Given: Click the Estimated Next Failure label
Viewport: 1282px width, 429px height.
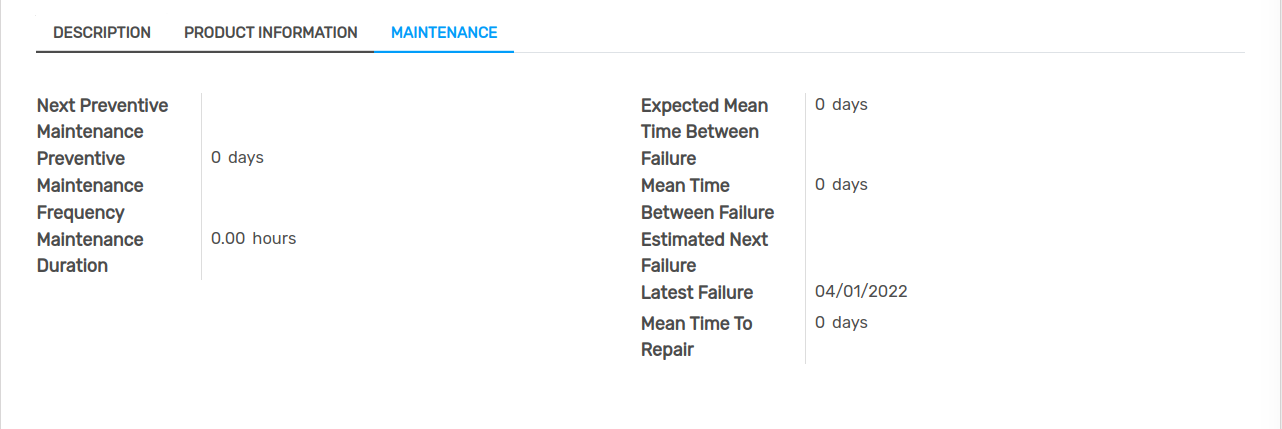Looking at the screenshot, I should tap(704, 252).
